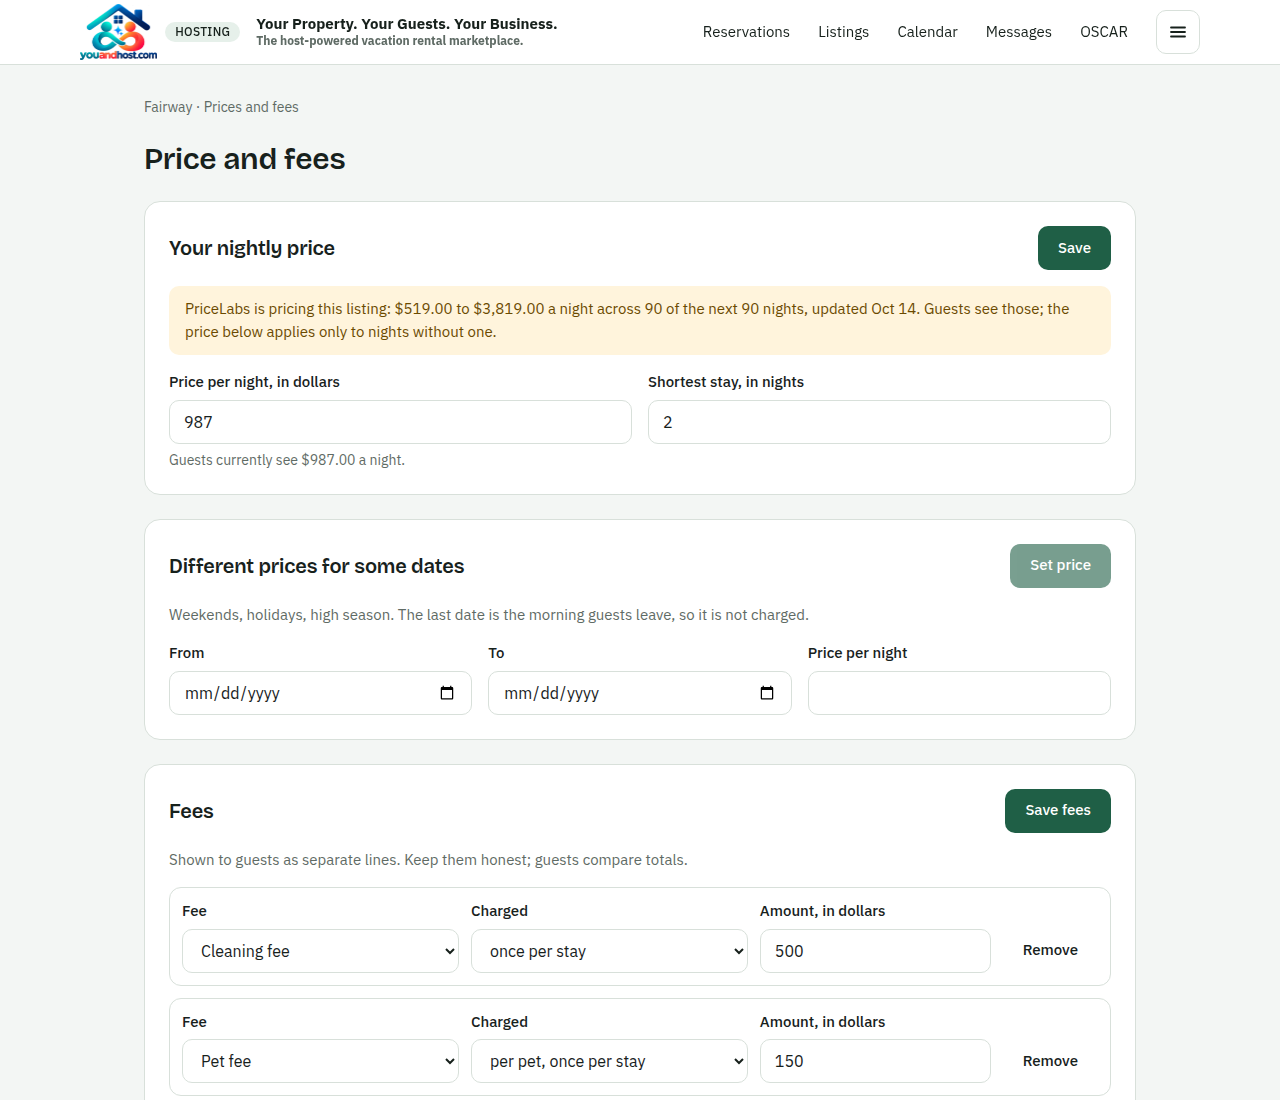Open OSCAR in the navigation
This screenshot has width=1280, height=1100.
(1104, 32)
